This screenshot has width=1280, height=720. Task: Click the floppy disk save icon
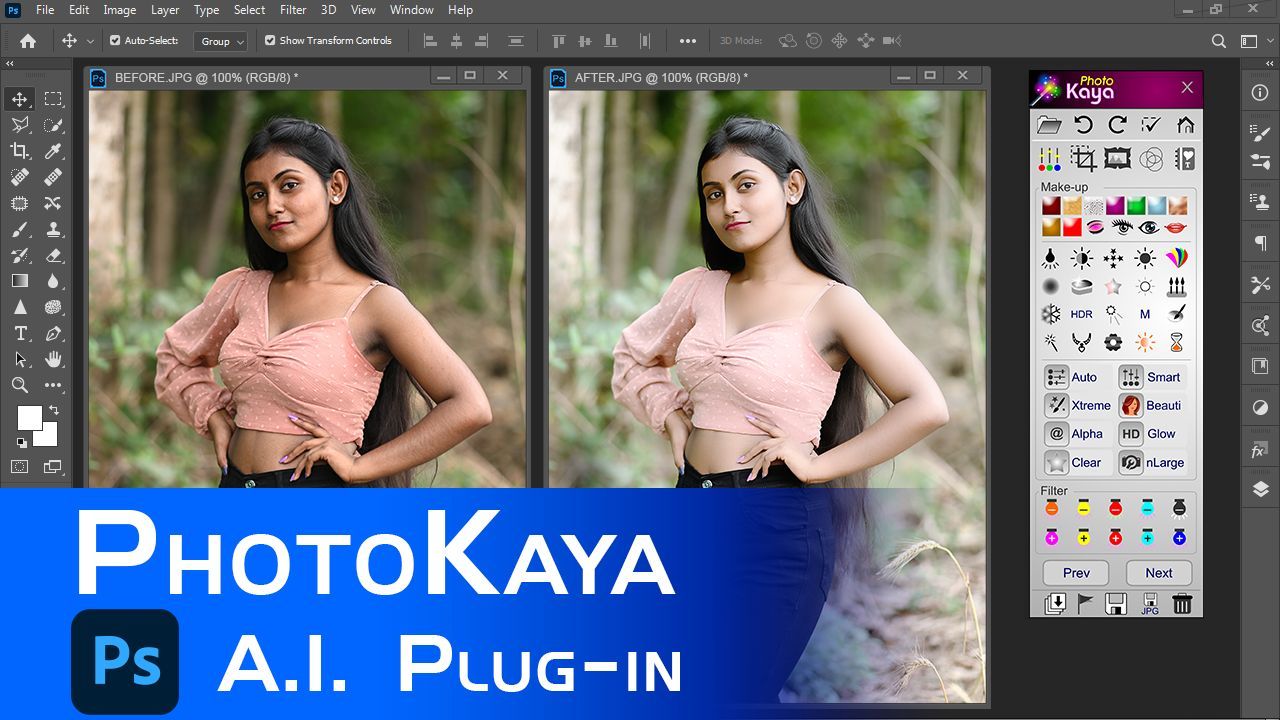tap(1116, 603)
